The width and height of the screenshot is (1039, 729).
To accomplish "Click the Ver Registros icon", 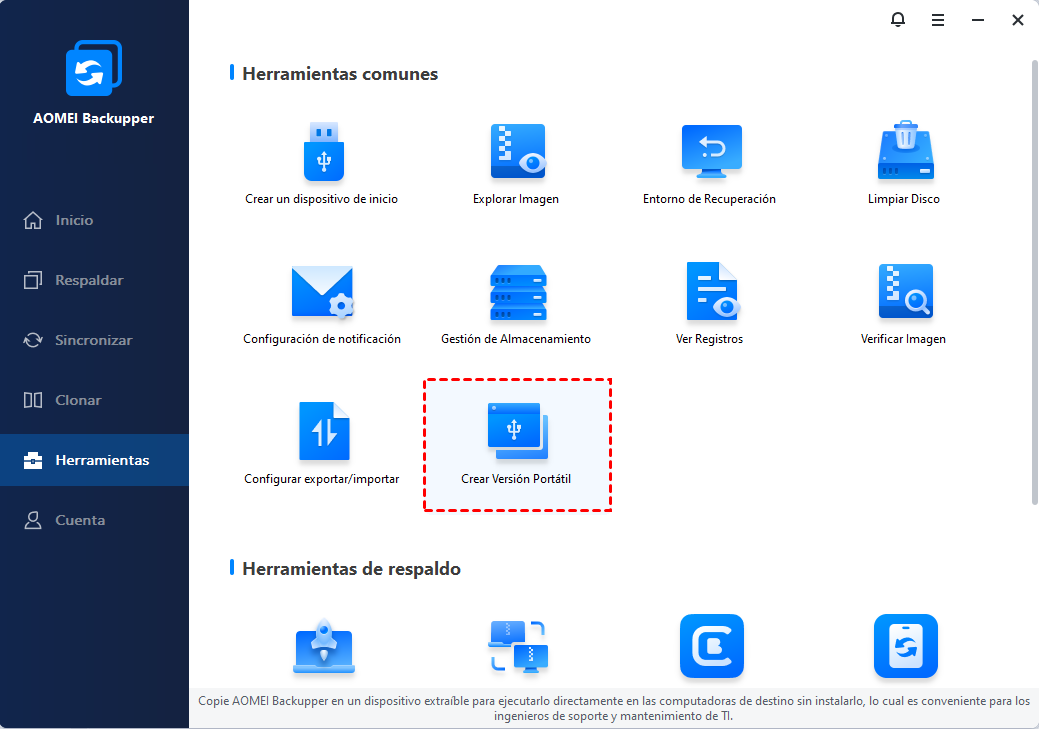I will [x=712, y=292].
